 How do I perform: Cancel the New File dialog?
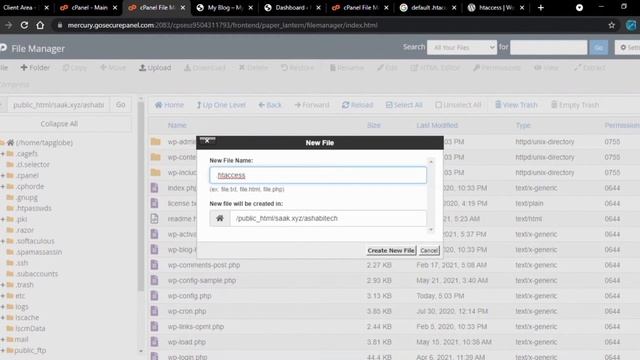point(429,250)
